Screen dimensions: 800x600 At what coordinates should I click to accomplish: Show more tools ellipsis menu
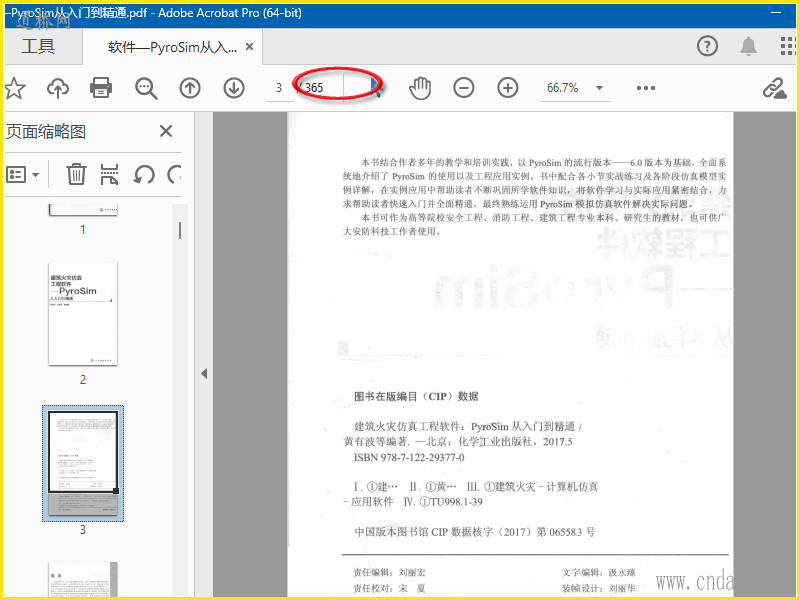pyautogui.click(x=645, y=88)
